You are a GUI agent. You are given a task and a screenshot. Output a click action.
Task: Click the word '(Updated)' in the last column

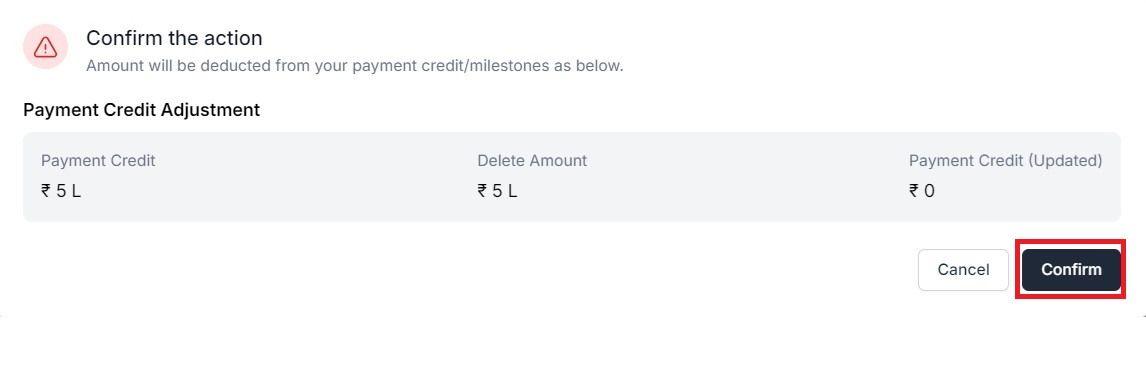click(1064, 160)
